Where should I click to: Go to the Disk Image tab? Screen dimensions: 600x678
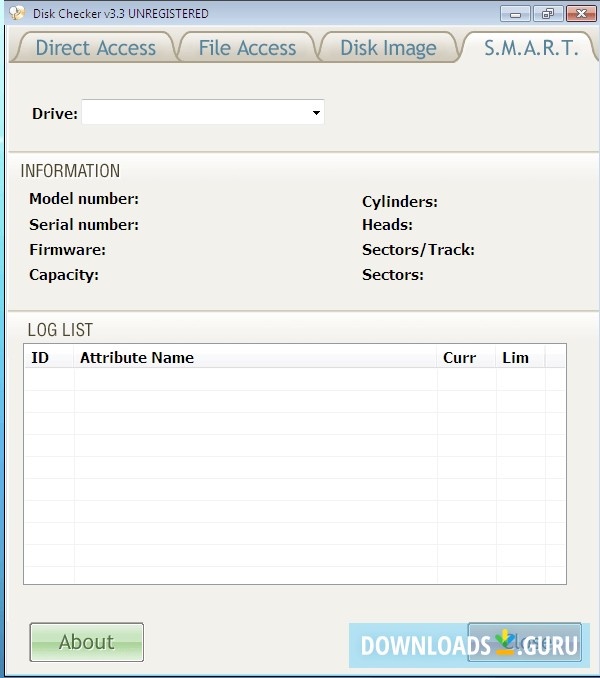click(x=388, y=48)
